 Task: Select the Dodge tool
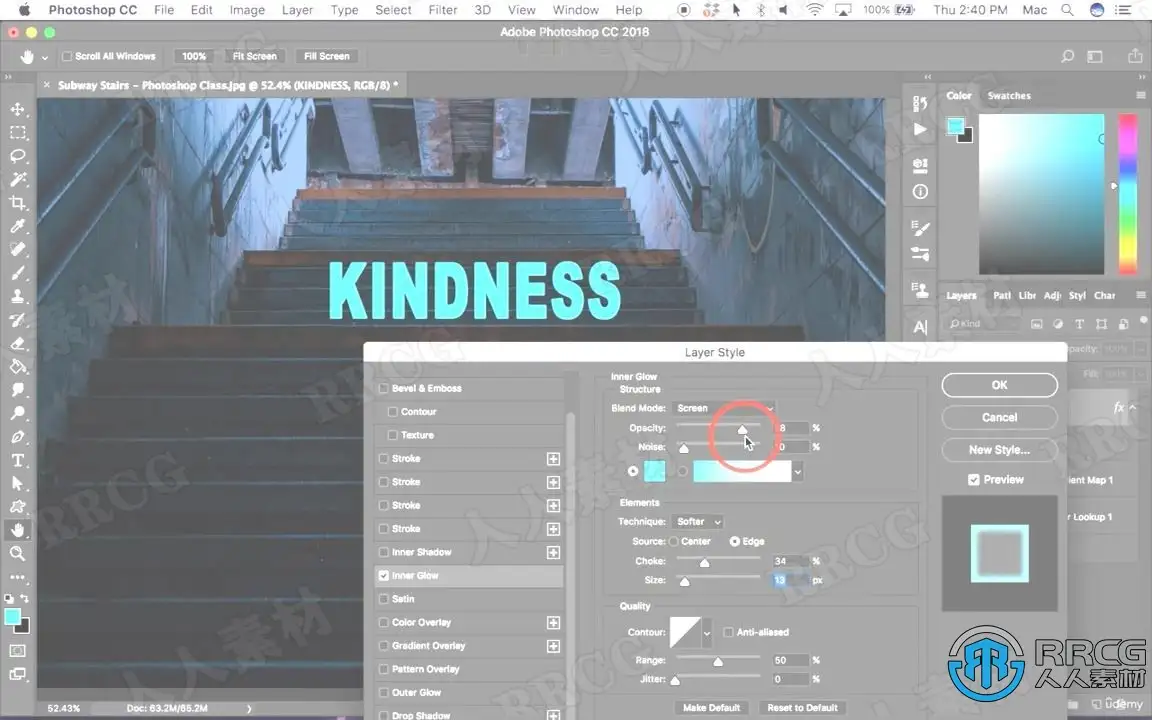coord(18,414)
